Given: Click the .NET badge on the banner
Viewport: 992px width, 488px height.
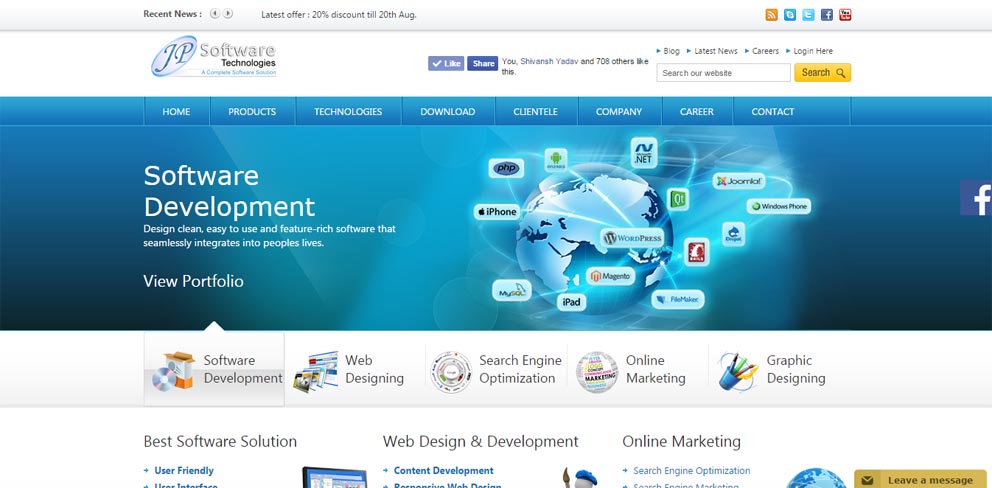Looking at the screenshot, I should (x=643, y=153).
